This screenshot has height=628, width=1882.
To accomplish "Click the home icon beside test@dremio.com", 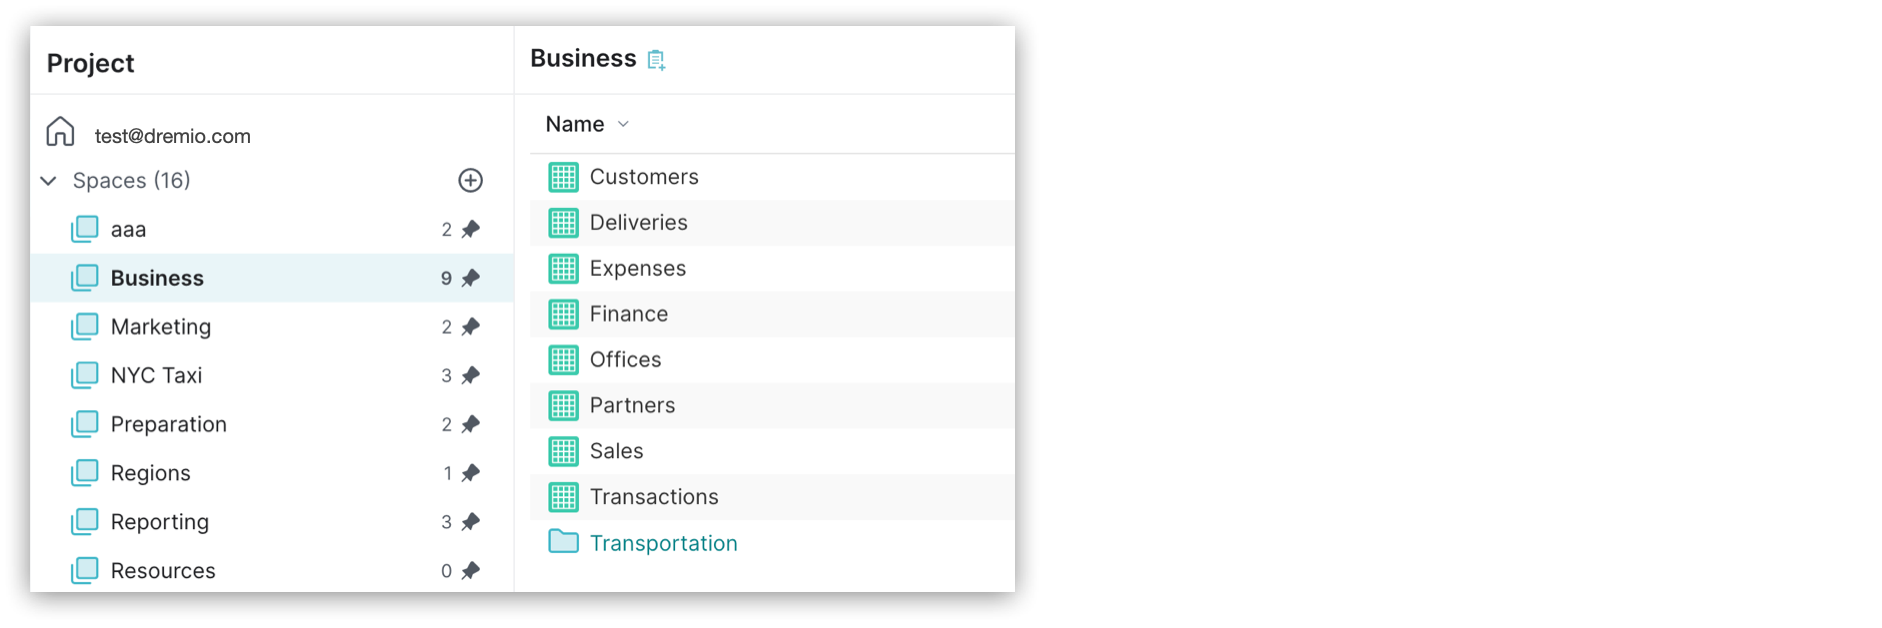I will [x=60, y=132].
